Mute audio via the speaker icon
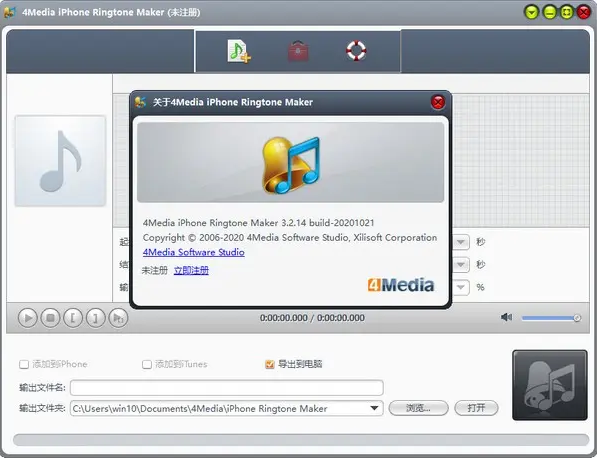Screen dimensions: 597x458 506,317
